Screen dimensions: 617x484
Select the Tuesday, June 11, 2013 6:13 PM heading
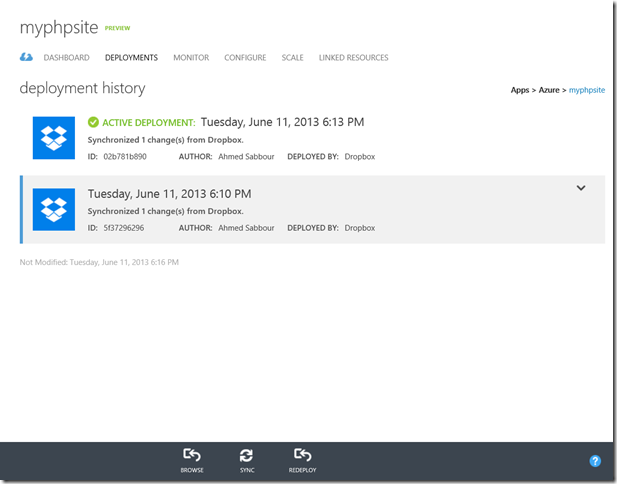coord(283,122)
